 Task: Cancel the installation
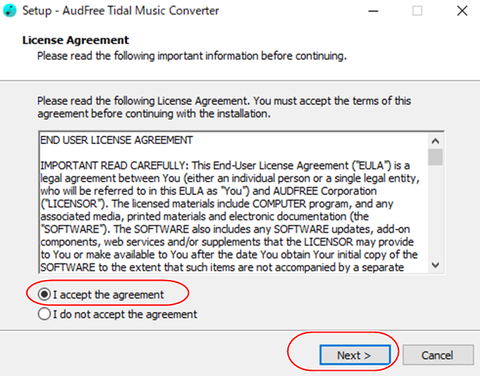click(438, 355)
